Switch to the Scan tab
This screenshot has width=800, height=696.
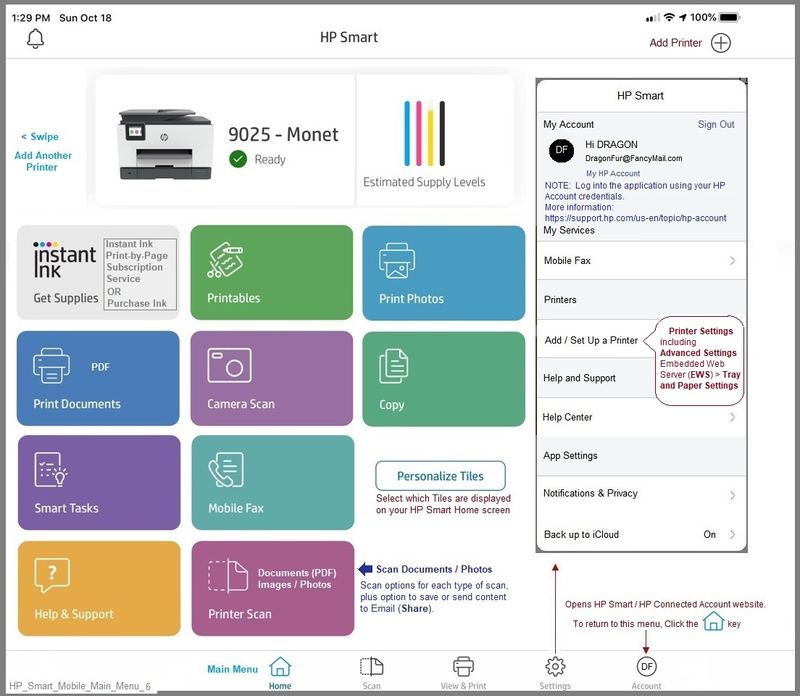[371, 673]
